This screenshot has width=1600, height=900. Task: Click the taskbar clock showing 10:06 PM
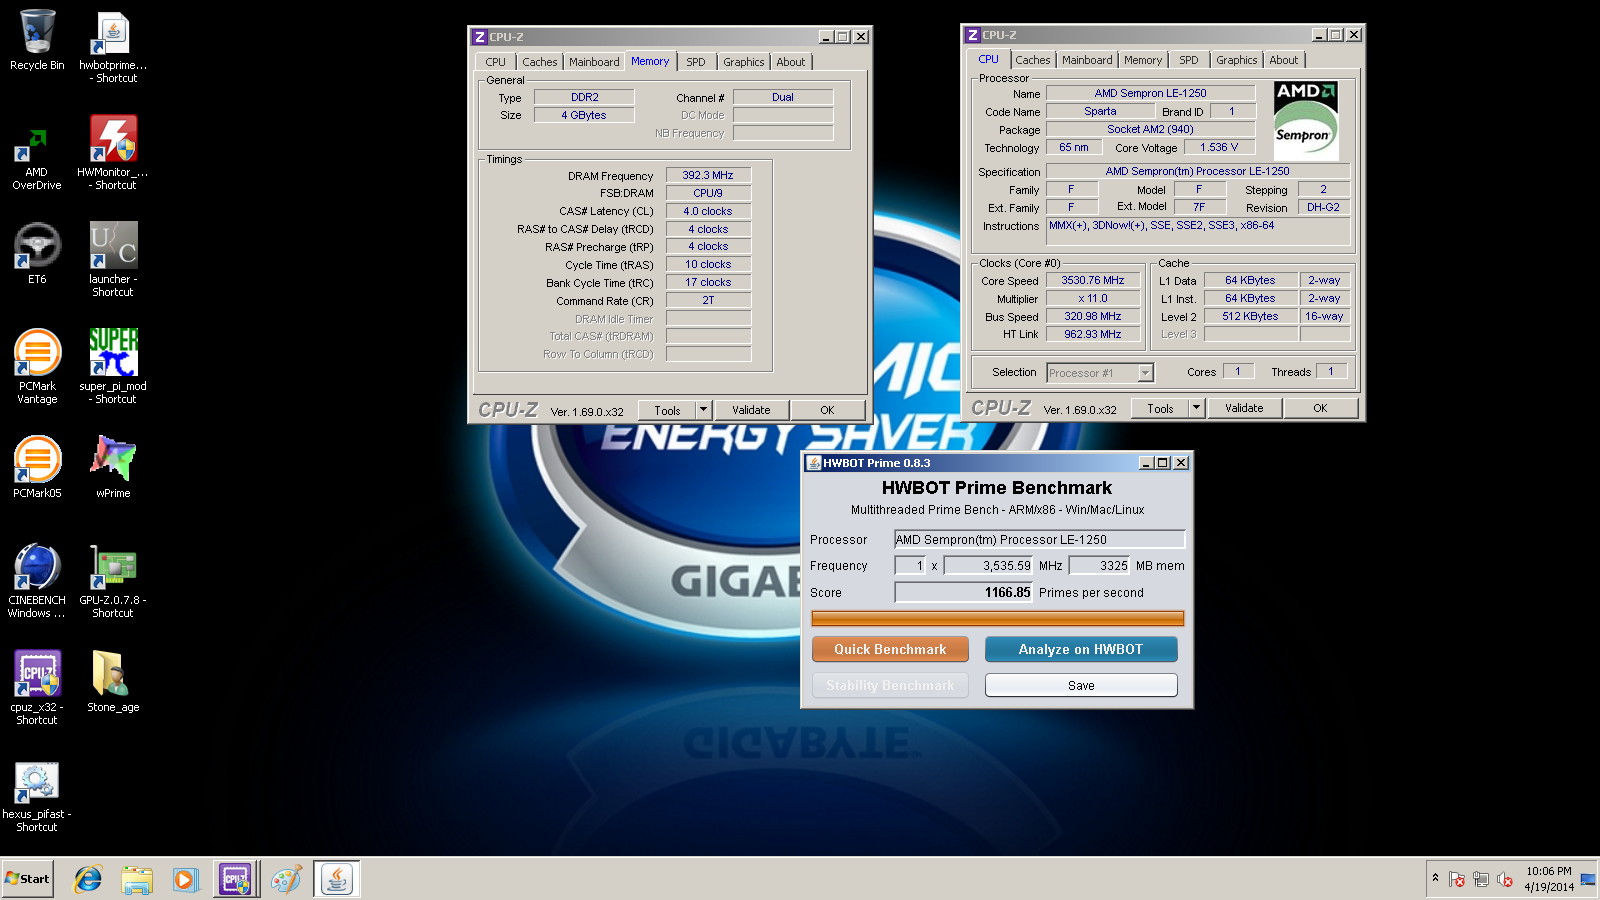pos(1549,879)
